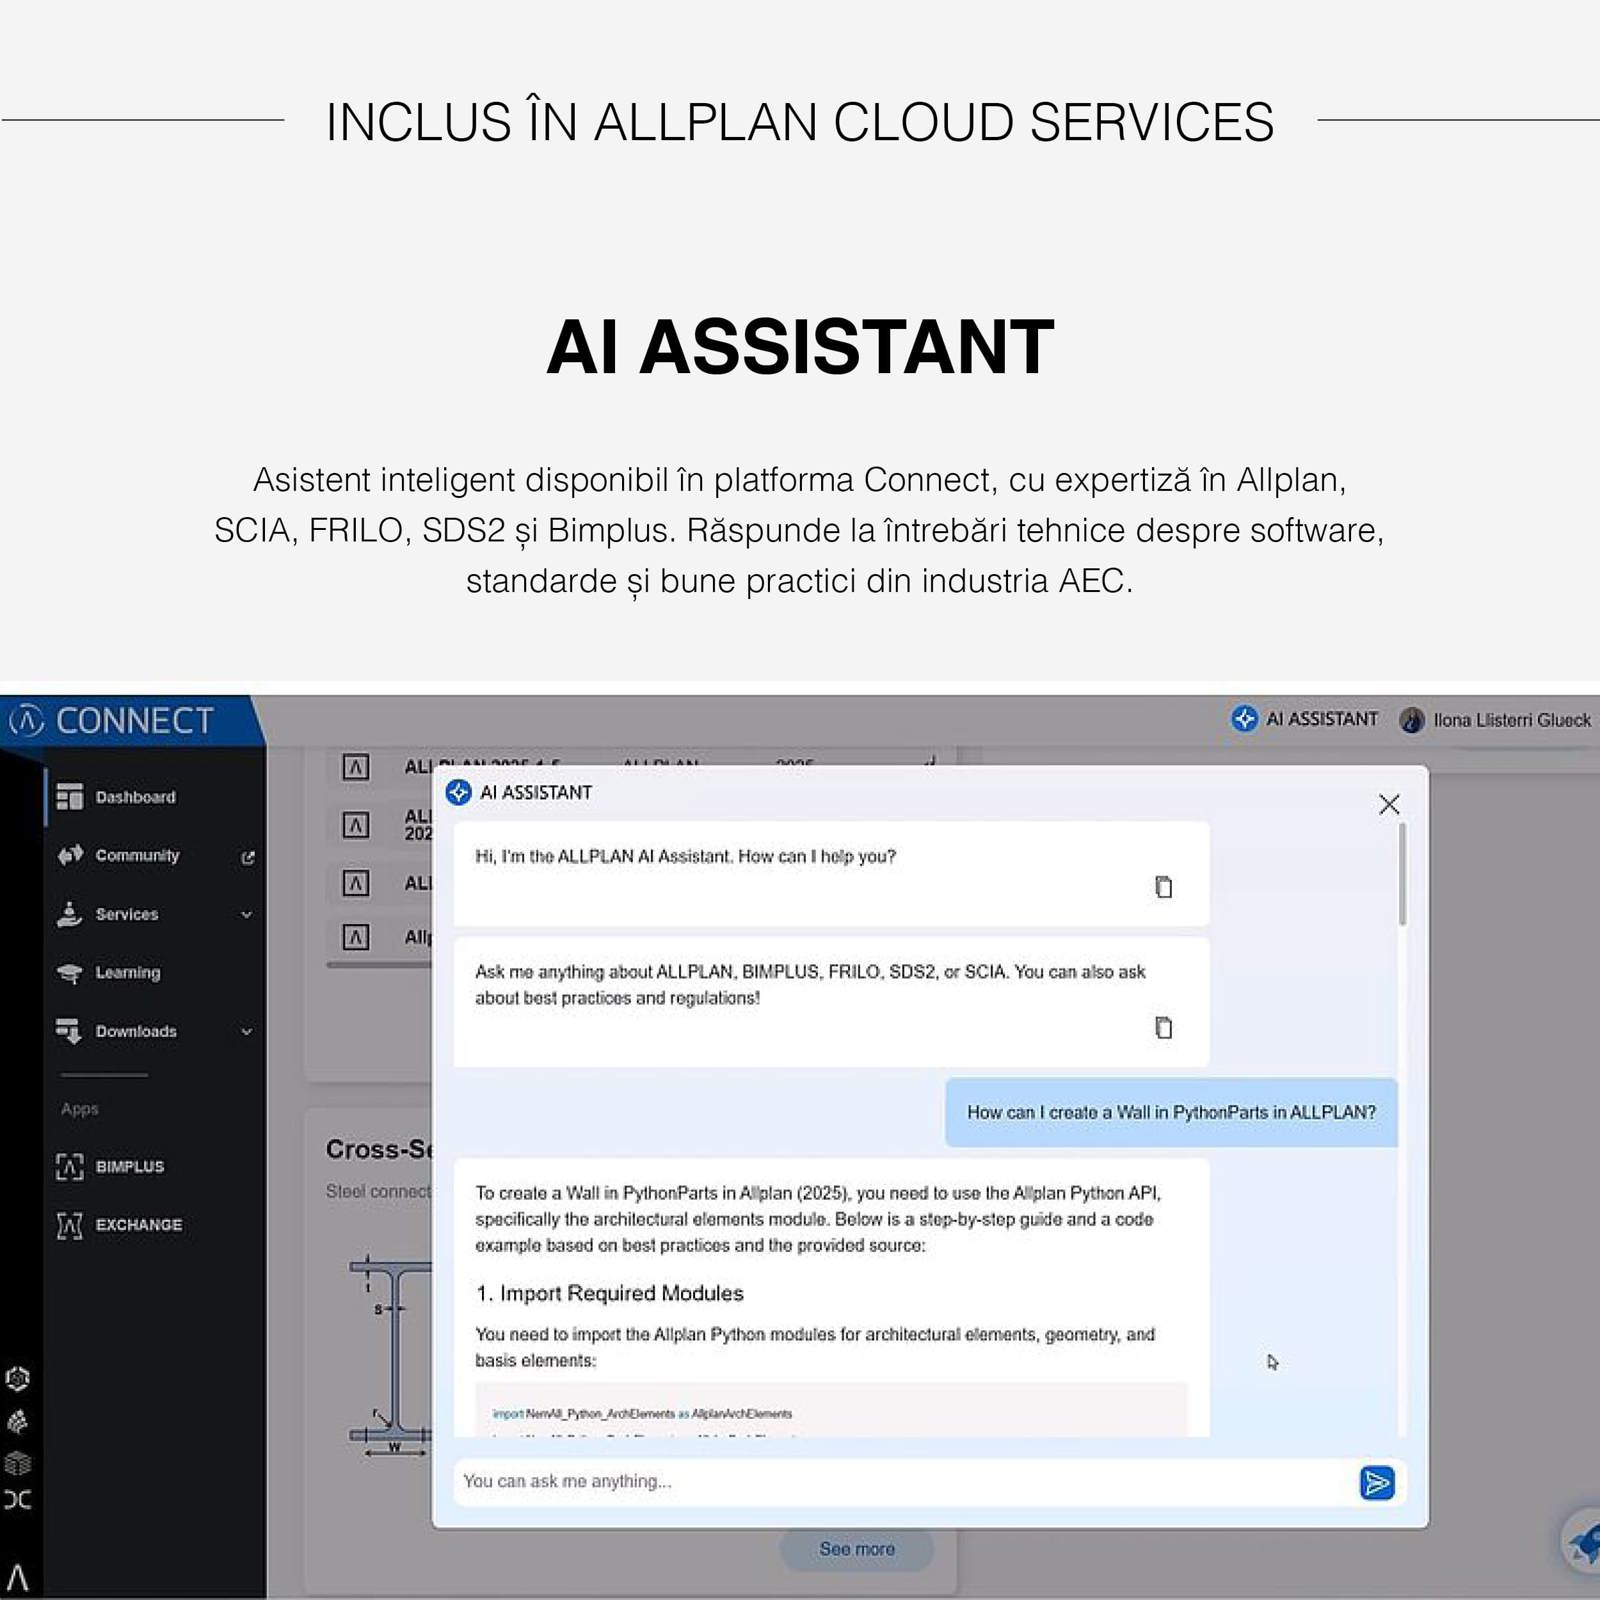Viewport: 1600px width, 1600px height.
Task: Click the EXCHANGE app icon
Action: pyautogui.click(x=70, y=1225)
